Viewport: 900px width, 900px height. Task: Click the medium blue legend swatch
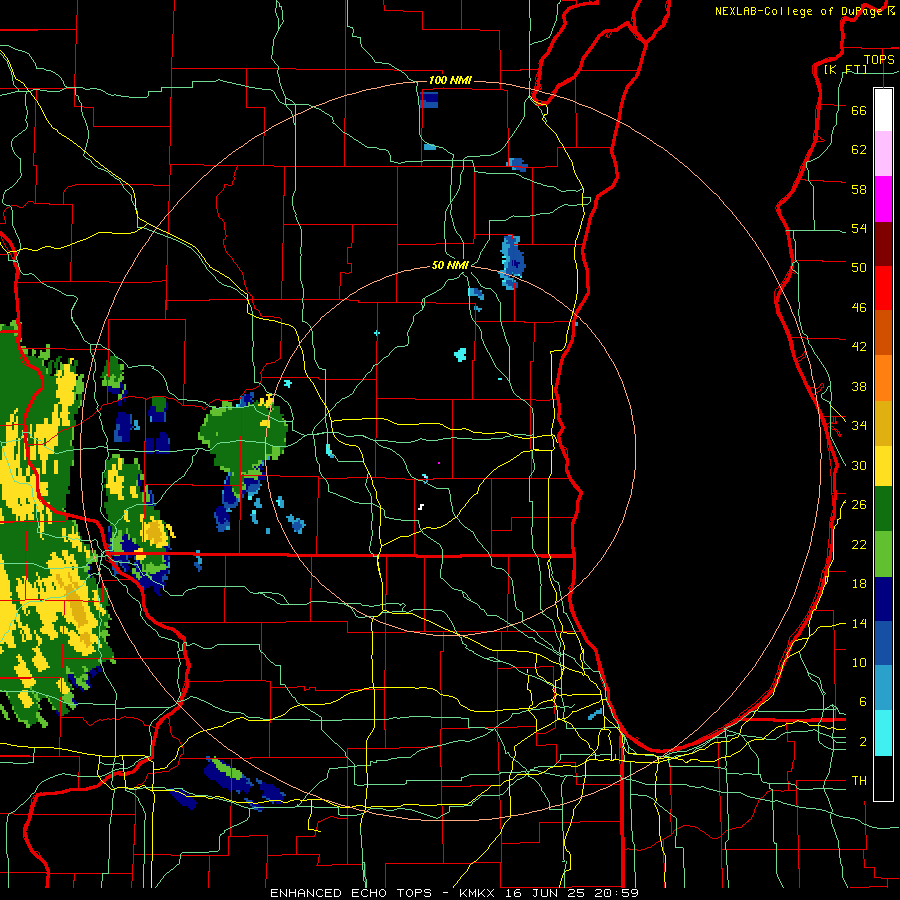[x=883, y=643]
